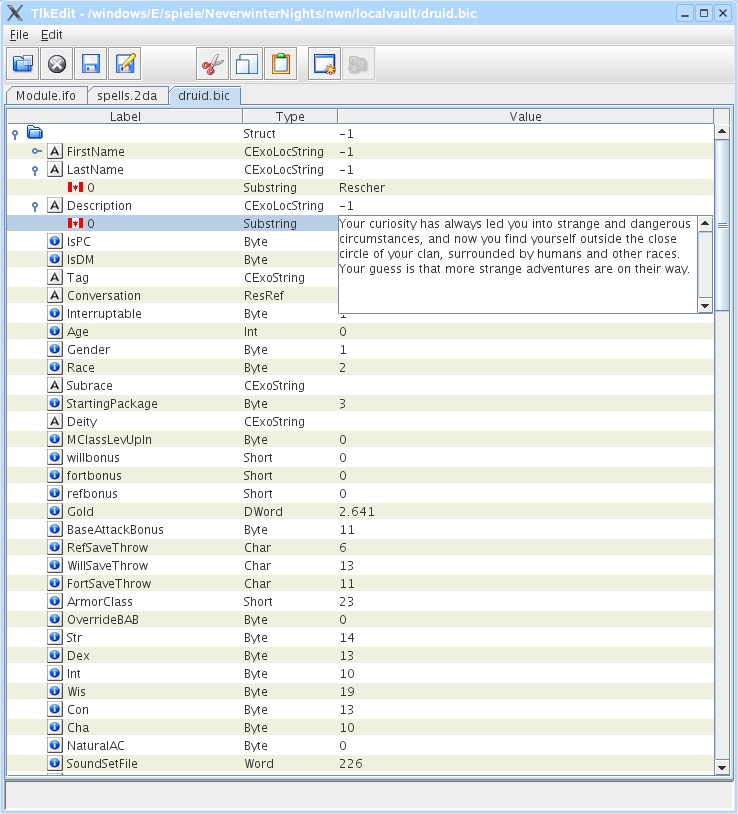Click the main table scrollbar down arrow

[722, 767]
